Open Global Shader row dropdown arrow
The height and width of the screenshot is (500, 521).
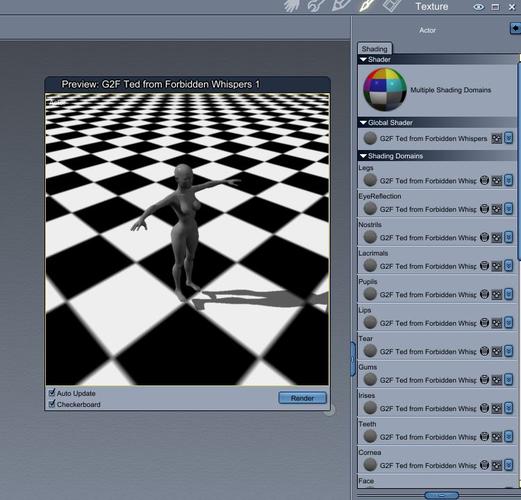click(x=508, y=138)
